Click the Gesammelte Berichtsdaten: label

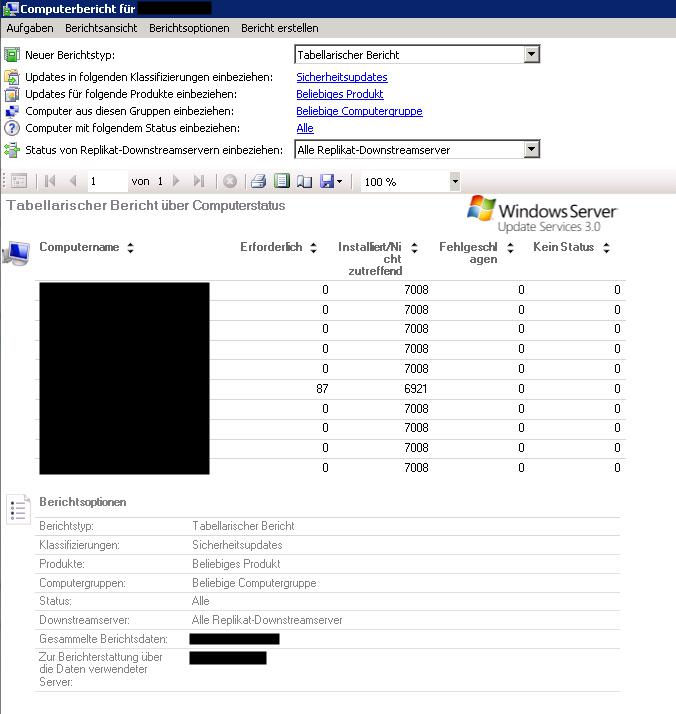pos(103,639)
